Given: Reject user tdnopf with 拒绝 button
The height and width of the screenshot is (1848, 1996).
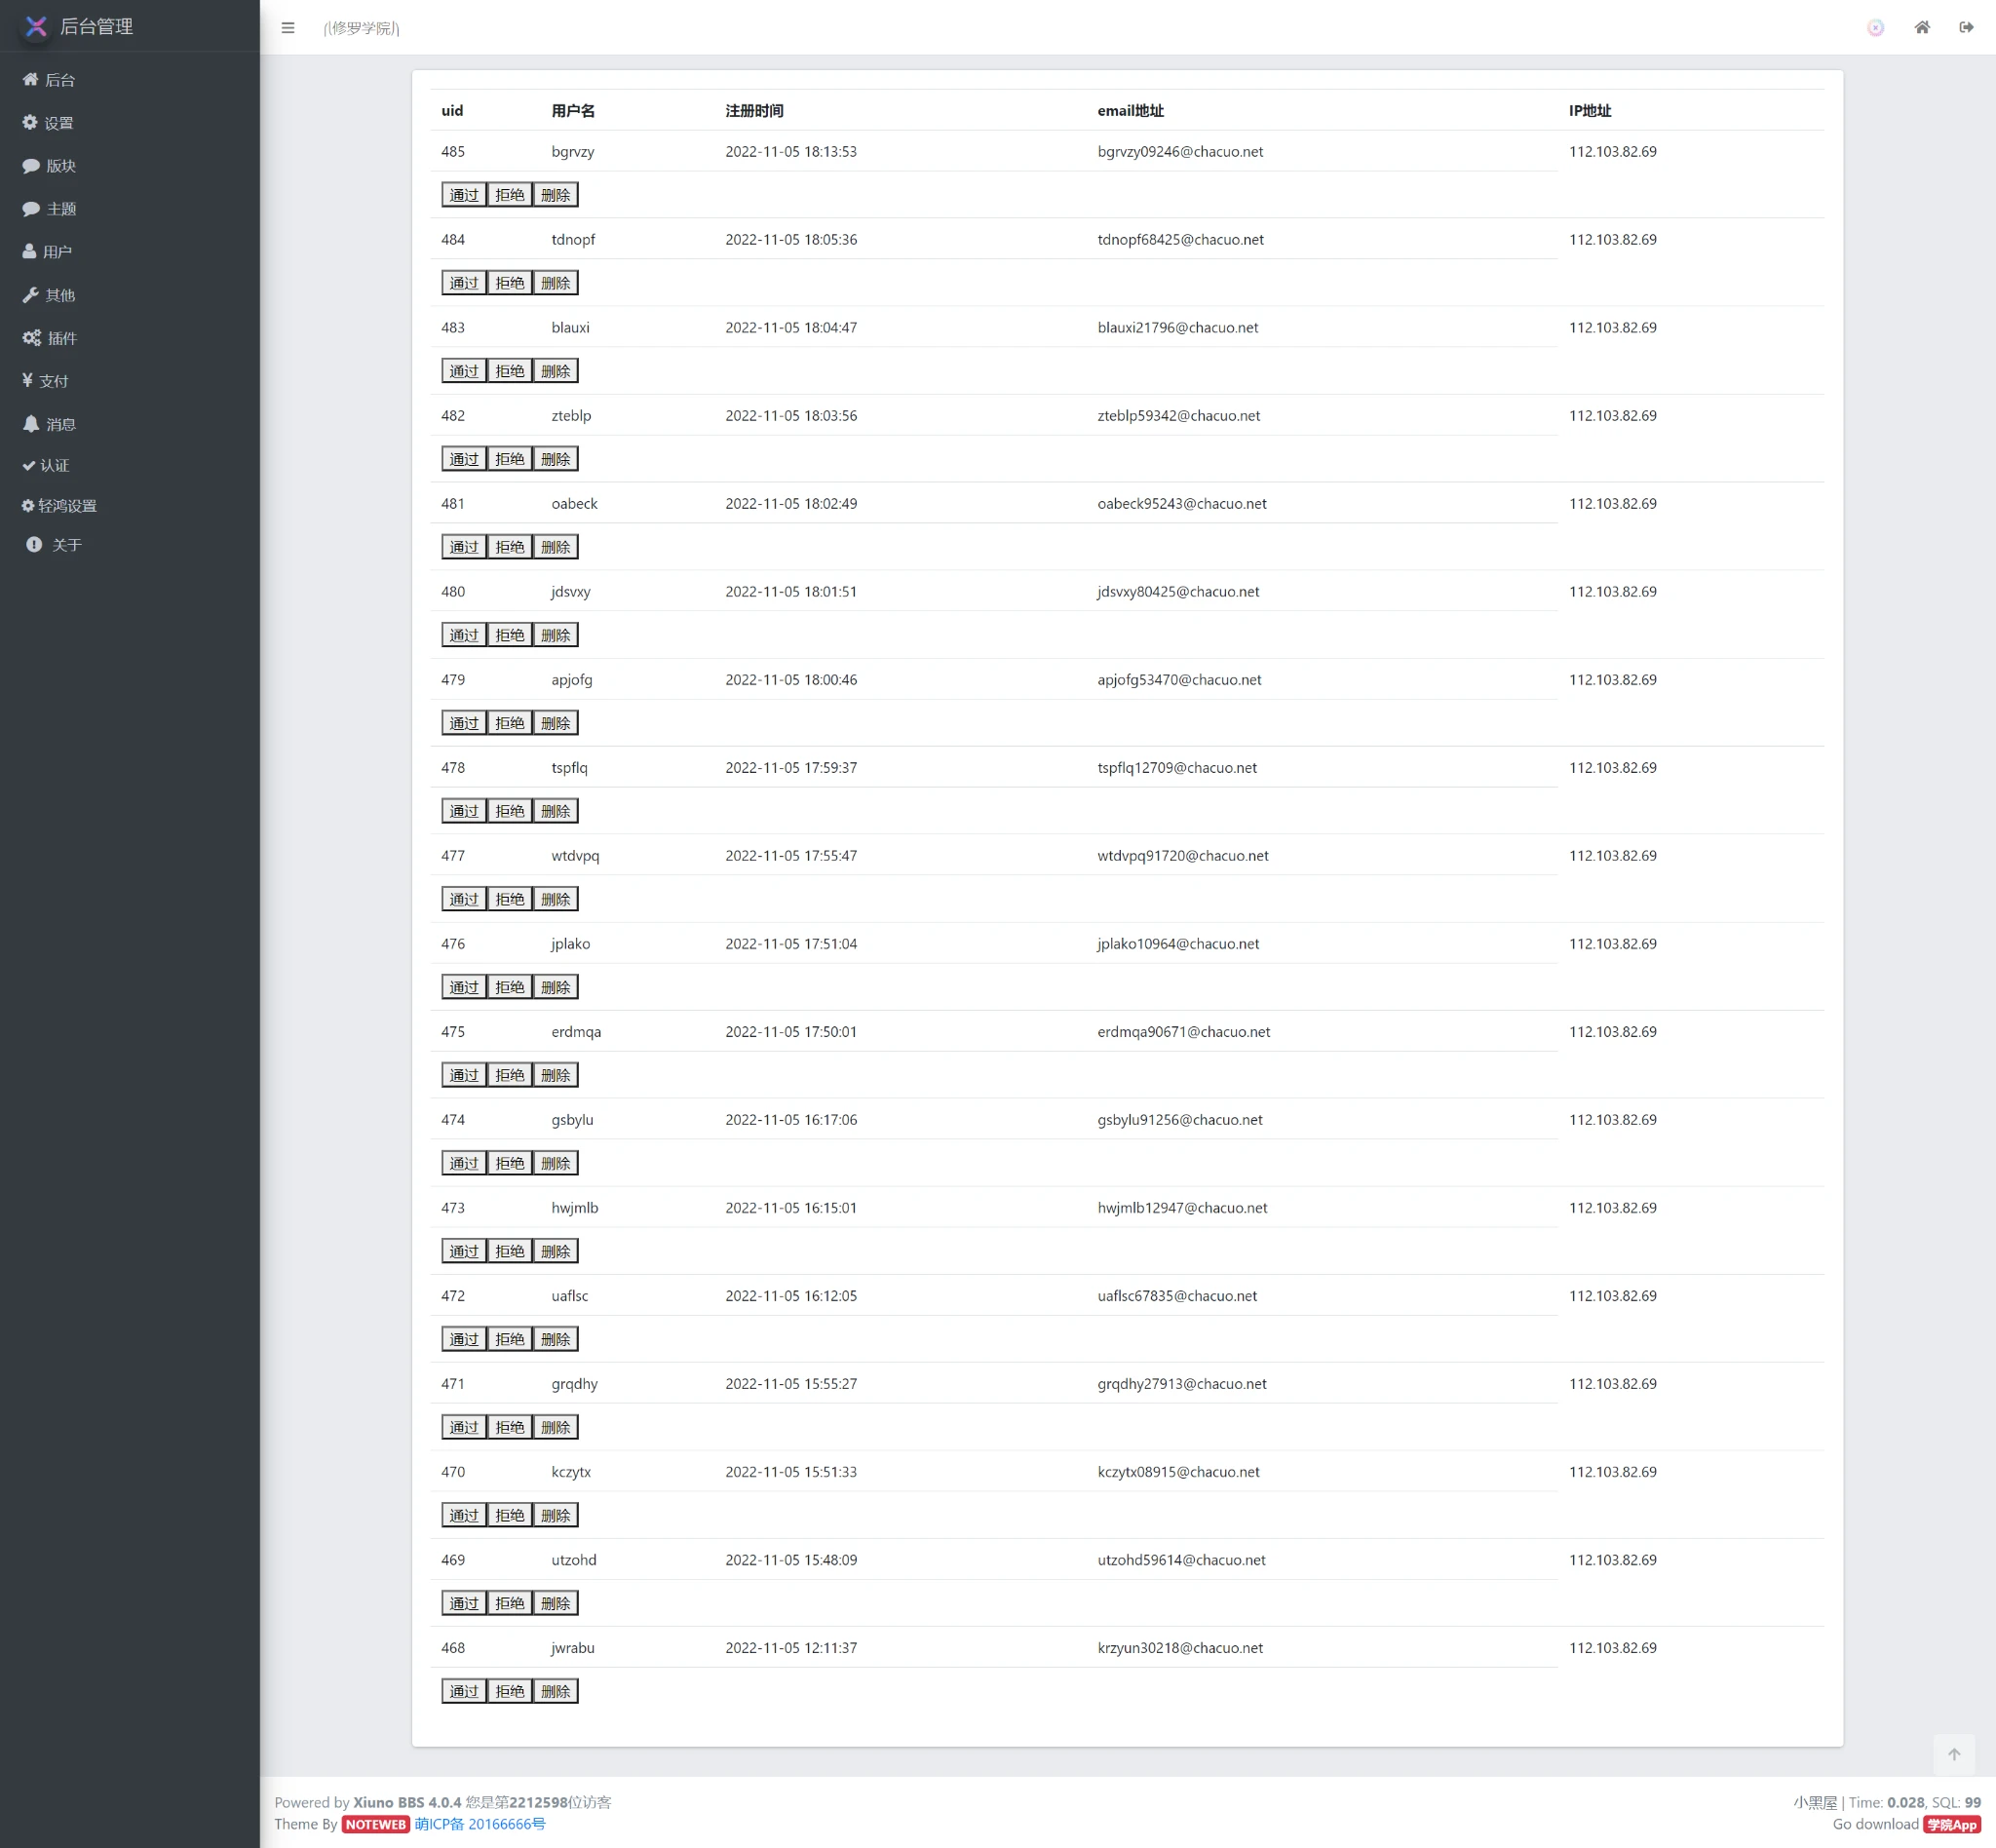Looking at the screenshot, I should coord(510,283).
